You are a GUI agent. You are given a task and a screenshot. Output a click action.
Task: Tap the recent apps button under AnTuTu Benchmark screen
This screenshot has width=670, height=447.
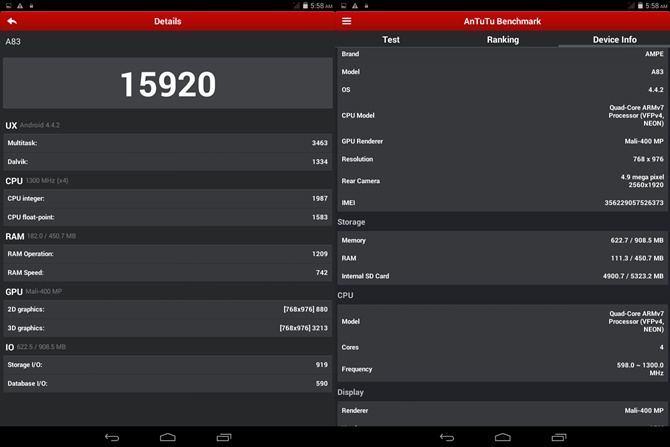pos(559,437)
